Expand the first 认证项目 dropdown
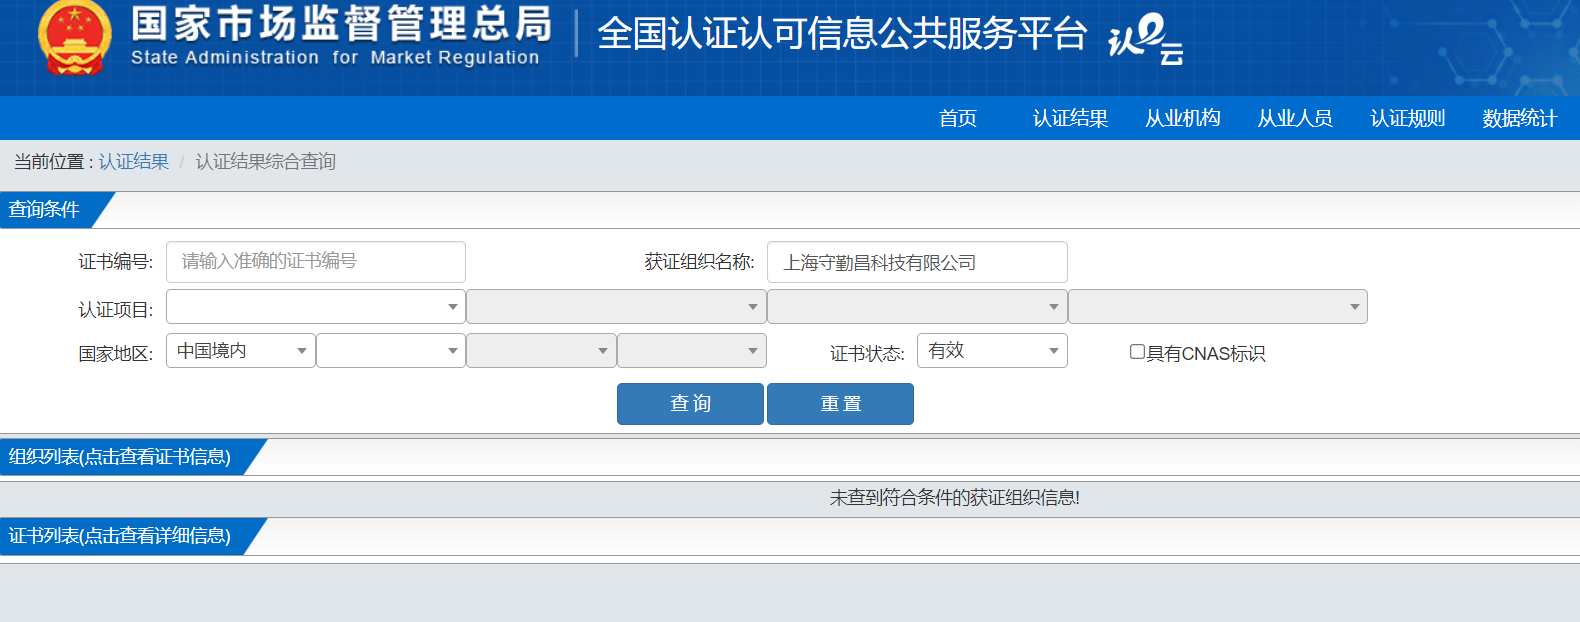1580x622 pixels. pyautogui.click(x=316, y=307)
